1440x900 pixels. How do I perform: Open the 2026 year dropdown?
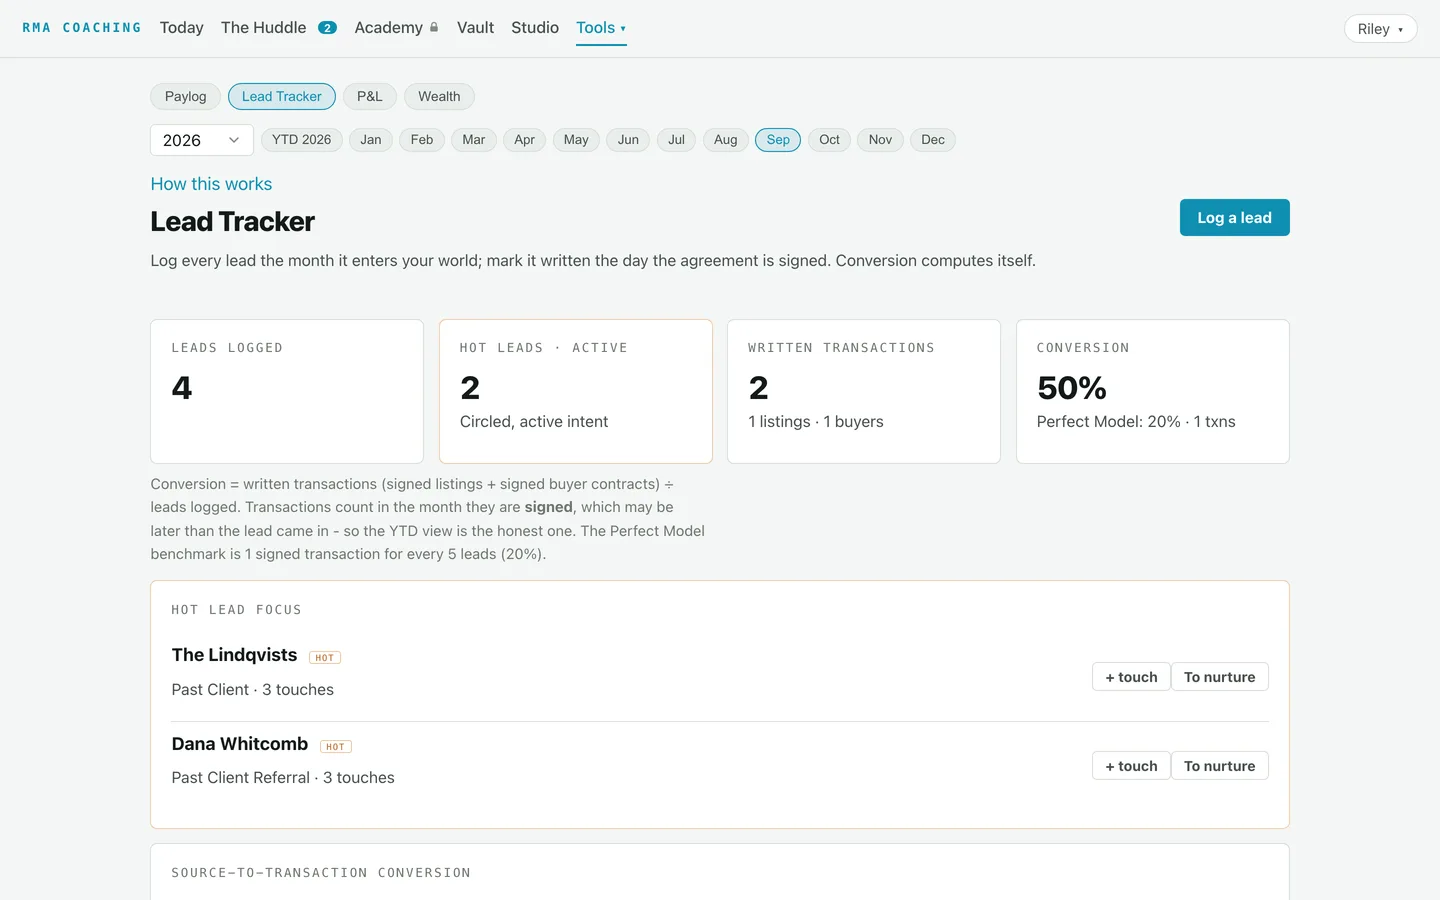[202, 140]
